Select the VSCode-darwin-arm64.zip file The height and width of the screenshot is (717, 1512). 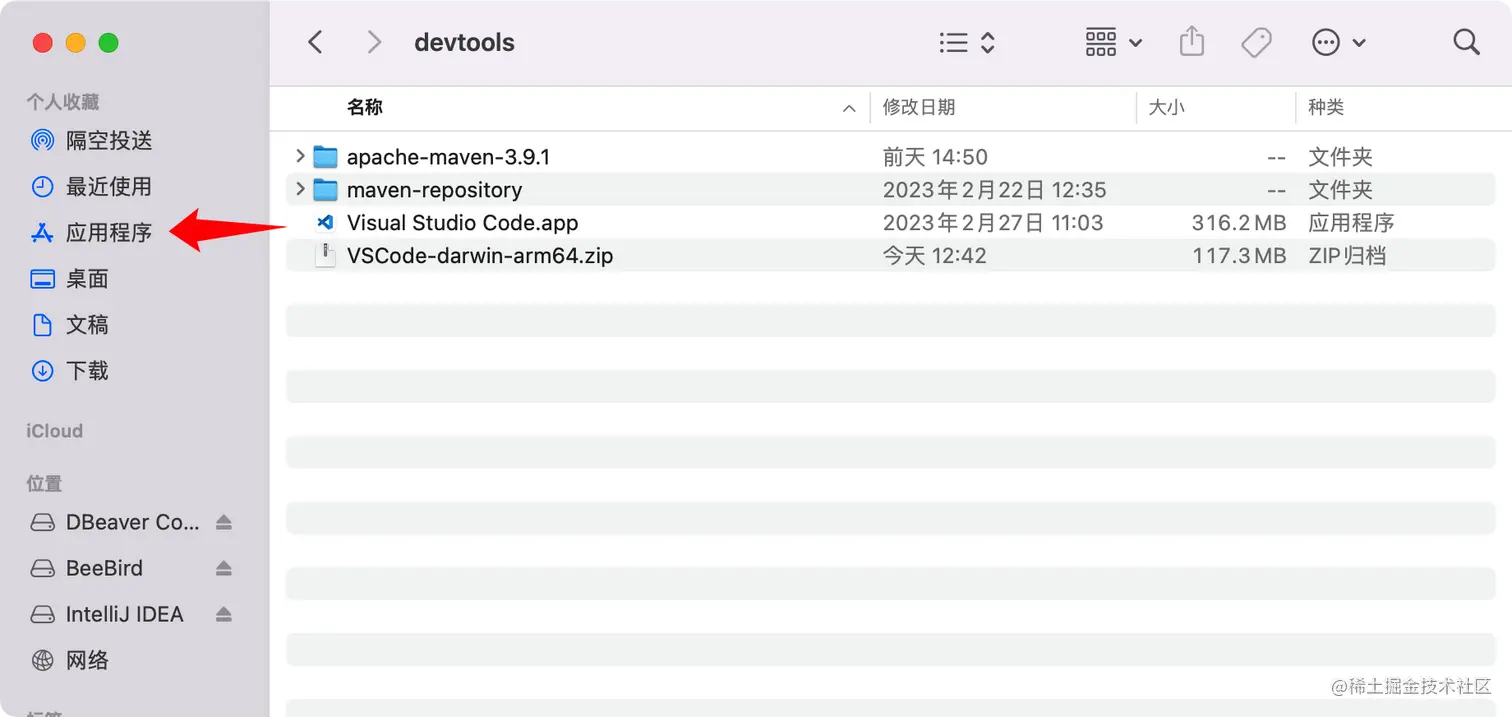point(481,255)
